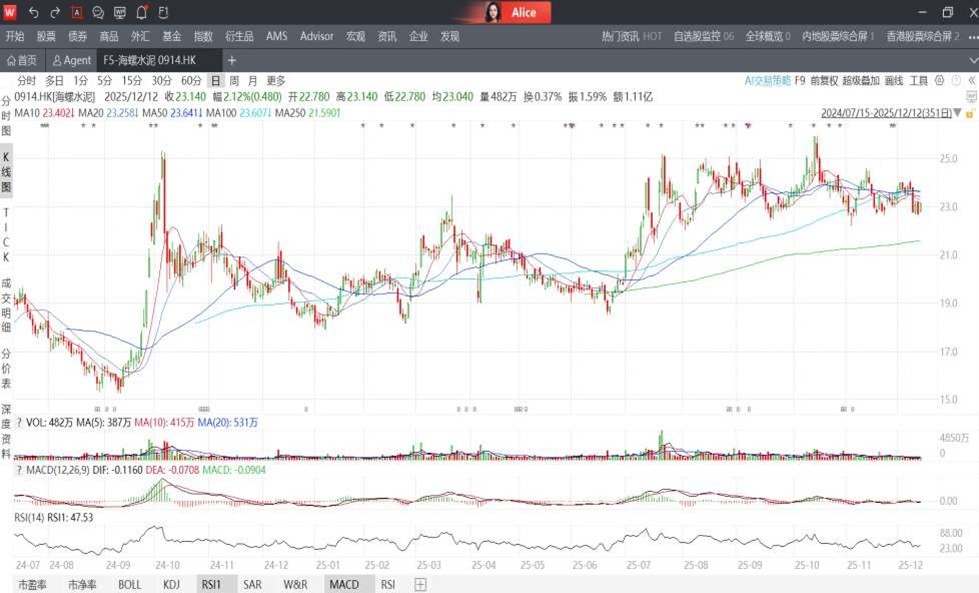Select the 周 weekly period
Screen dimensions: 979x593
234,81
